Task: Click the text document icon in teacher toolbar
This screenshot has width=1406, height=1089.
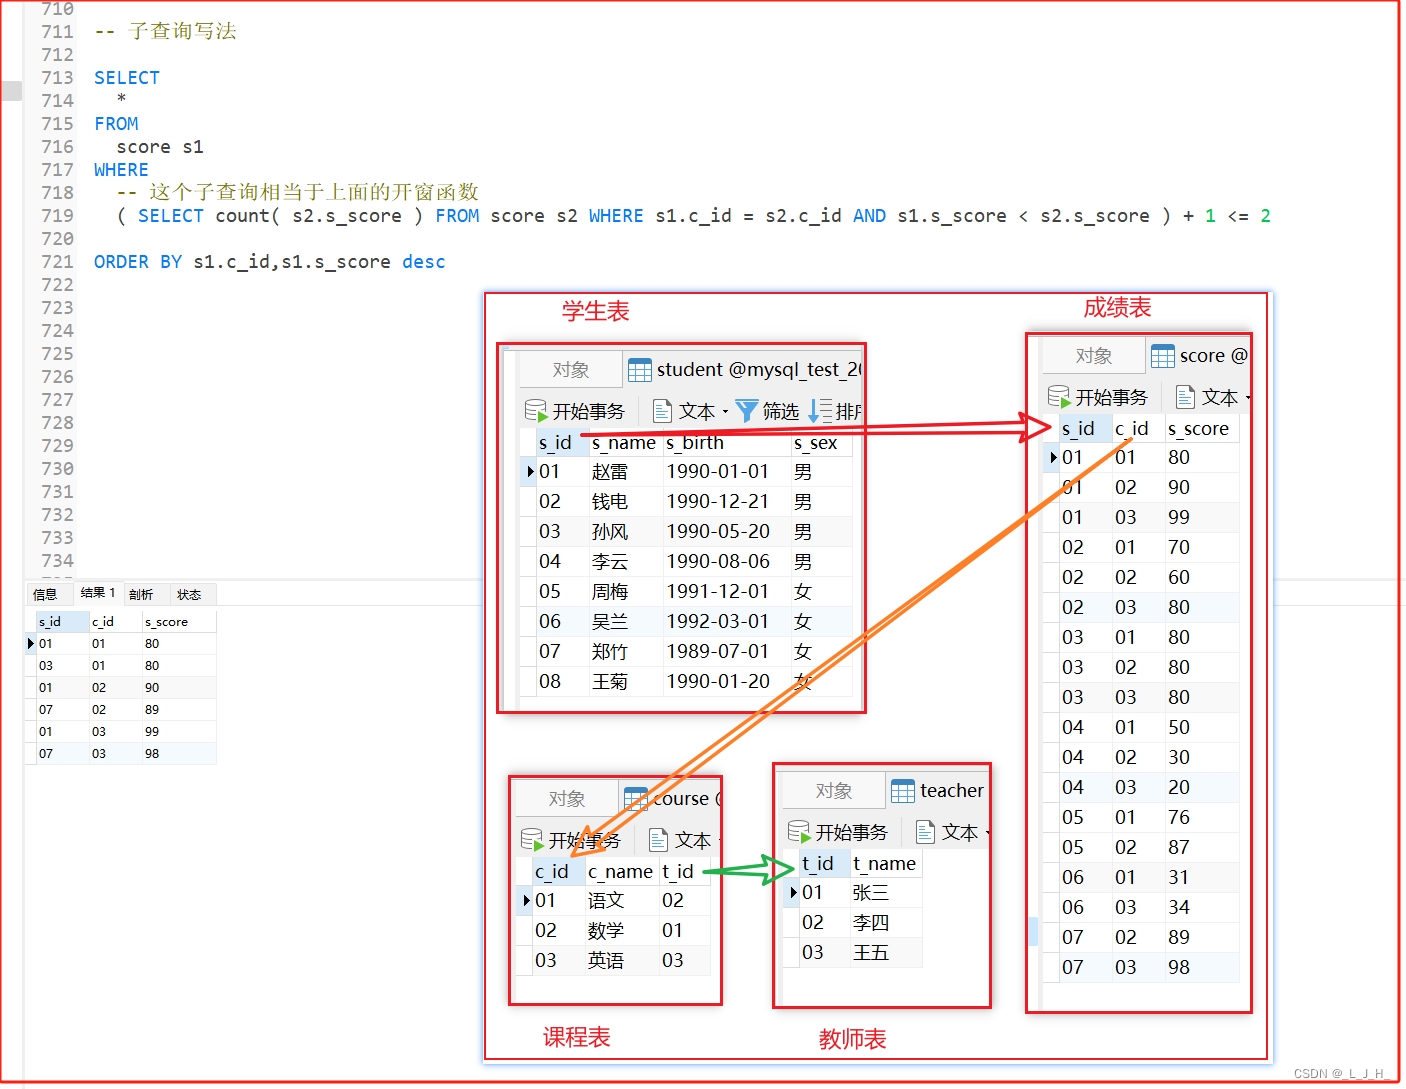Action: [x=925, y=832]
